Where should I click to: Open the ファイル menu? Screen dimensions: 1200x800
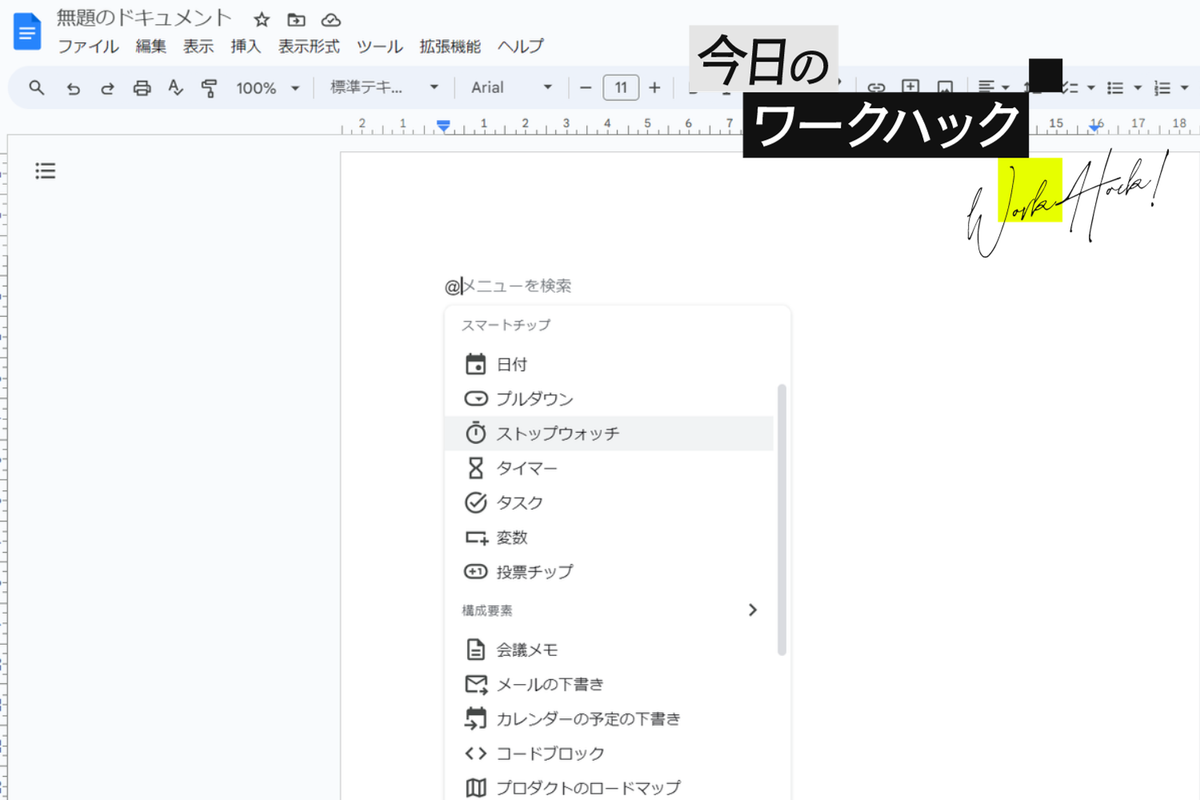coord(88,46)
